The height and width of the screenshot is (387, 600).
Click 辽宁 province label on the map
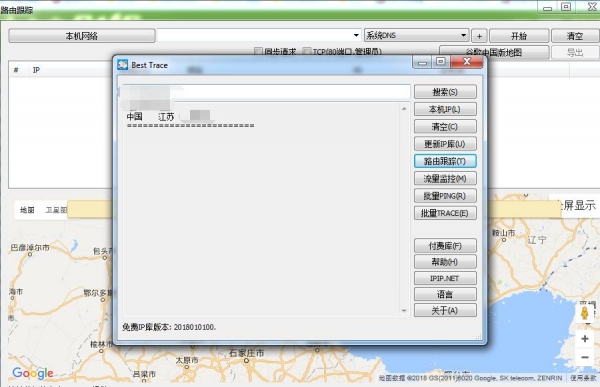(537, 240)
